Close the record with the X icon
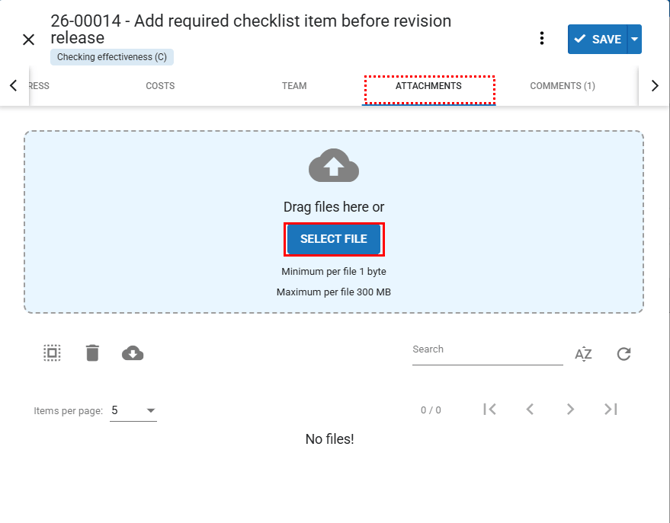The image size is (670, 523). 28,39
